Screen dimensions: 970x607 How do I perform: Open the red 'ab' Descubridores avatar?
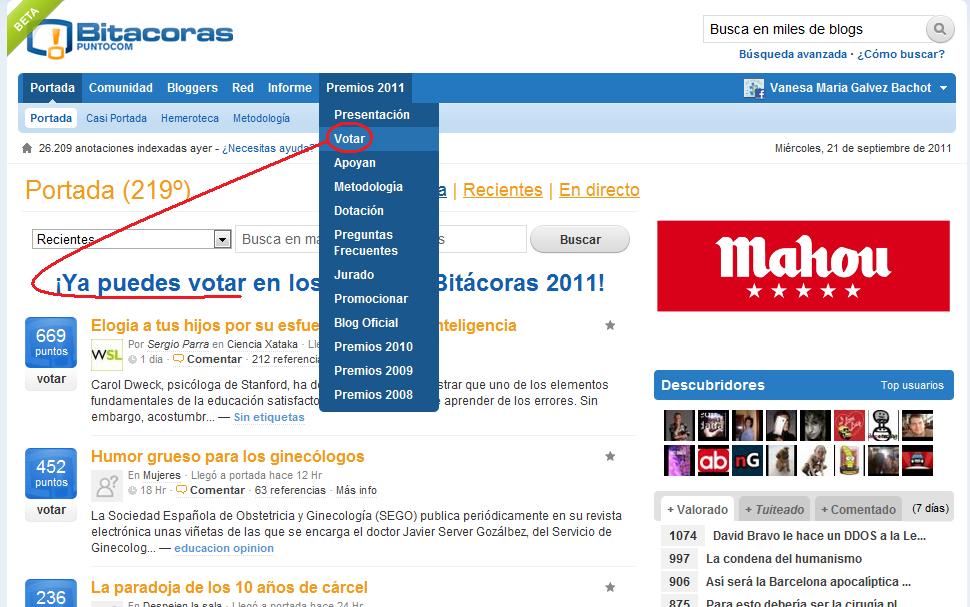(713, 461)
